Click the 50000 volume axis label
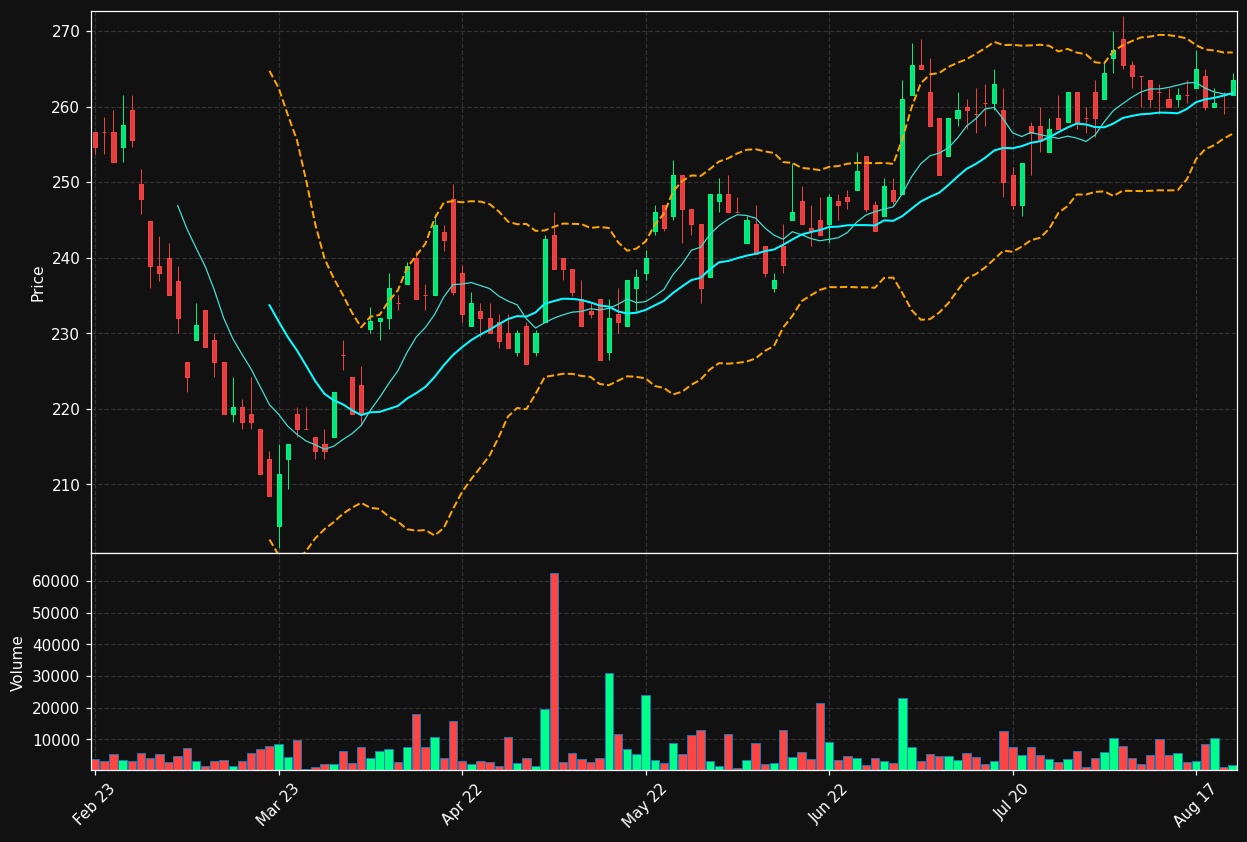Screen dimensions: 1247x842 pyautogui.click(x=57, y=614)
